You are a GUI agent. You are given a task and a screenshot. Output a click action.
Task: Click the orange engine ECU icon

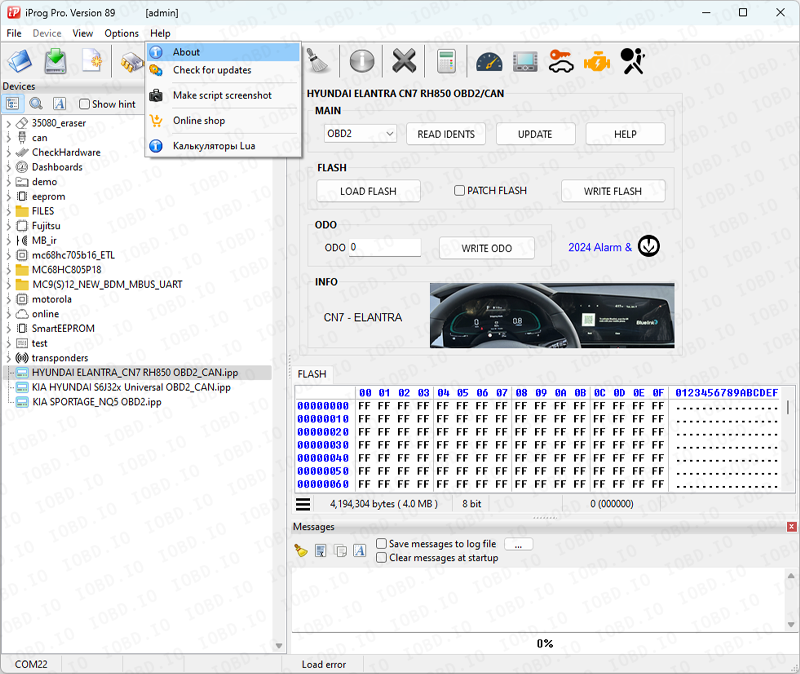pos(597,62)
